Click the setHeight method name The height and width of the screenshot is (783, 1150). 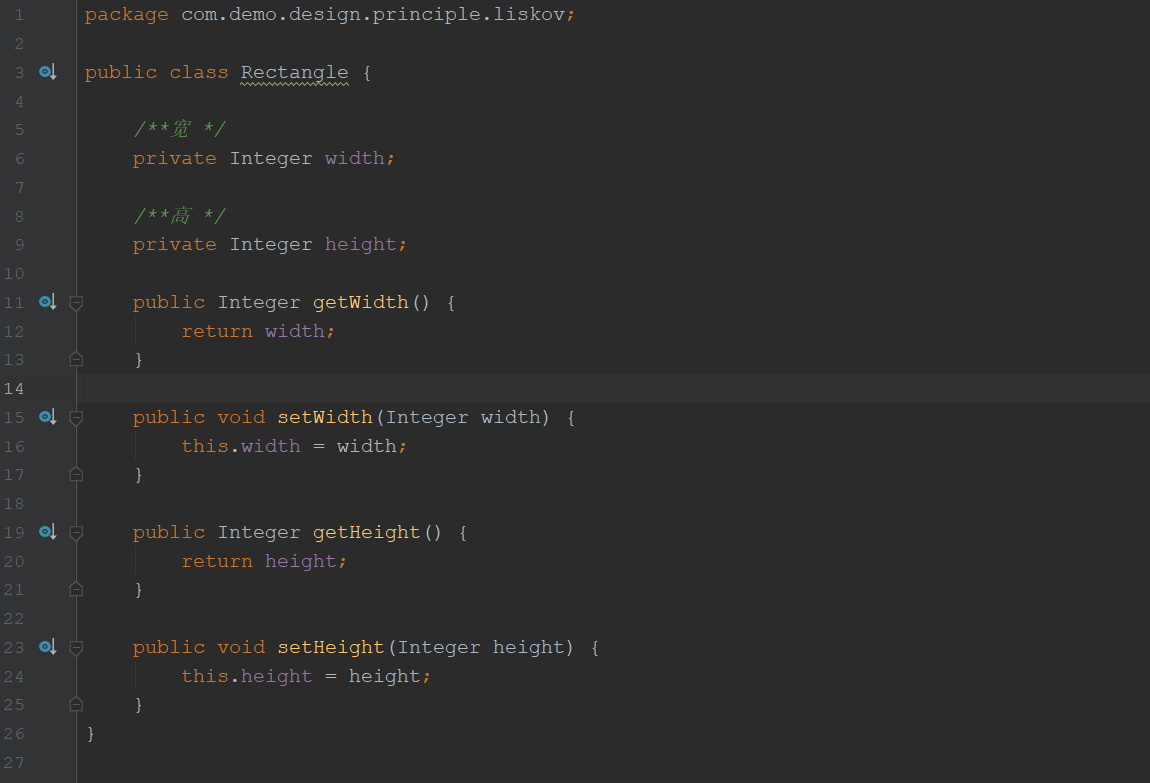coord(330,647)
